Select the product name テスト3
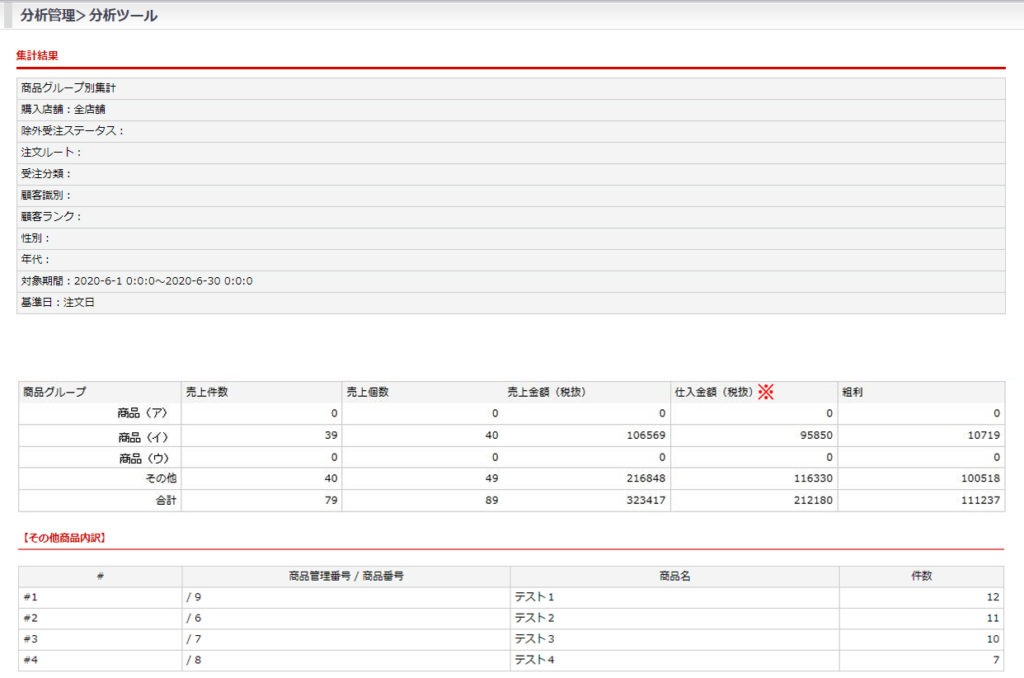The image size is (1024, 678). click(534, 639)
